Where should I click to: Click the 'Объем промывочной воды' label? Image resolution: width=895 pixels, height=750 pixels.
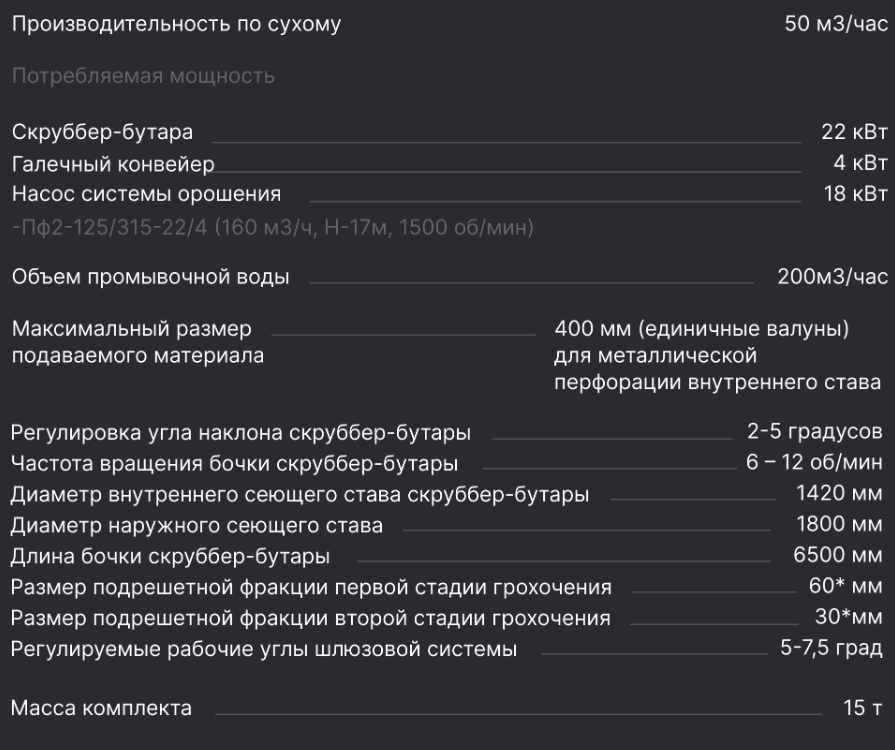coord(151,277)
